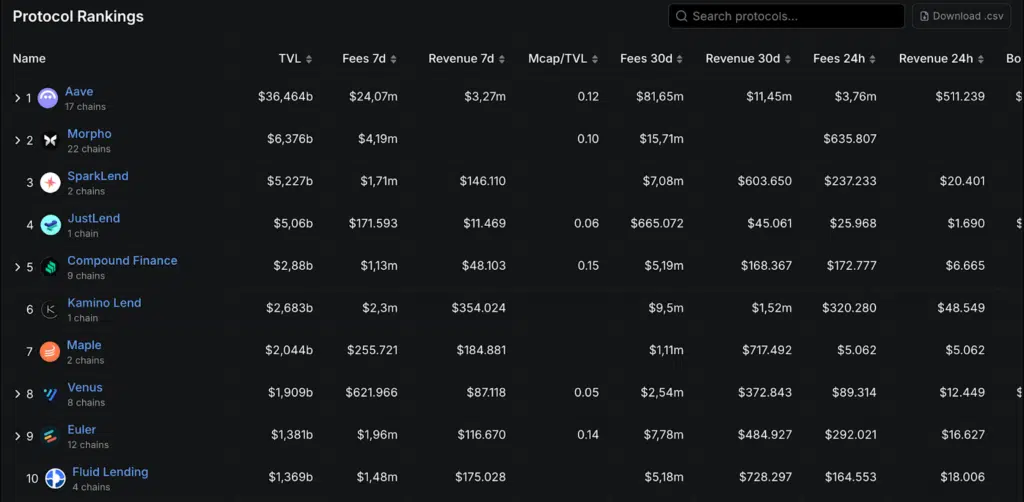Open the Euler protocol link
Screen dimensions: 1024x502
(81, 430)
